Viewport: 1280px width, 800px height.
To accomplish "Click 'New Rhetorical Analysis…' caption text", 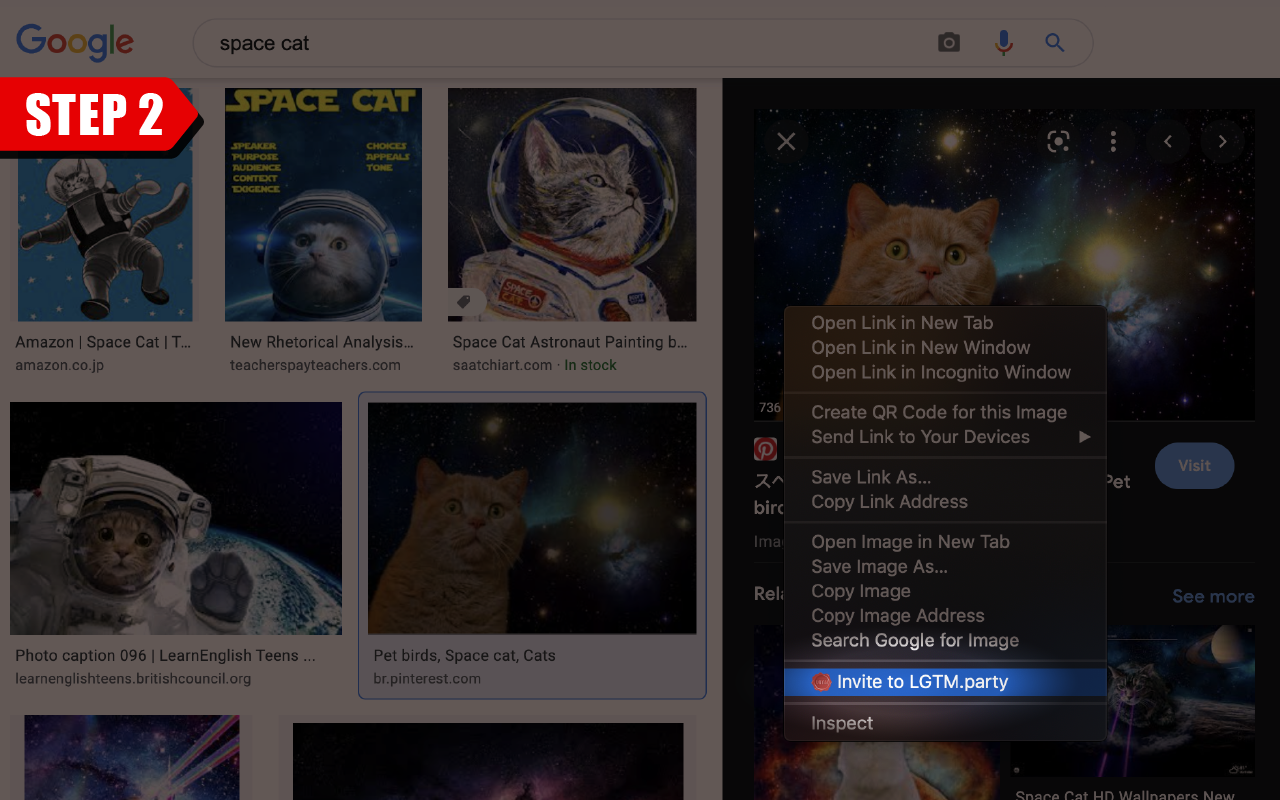I will click(x=322, y=342).
